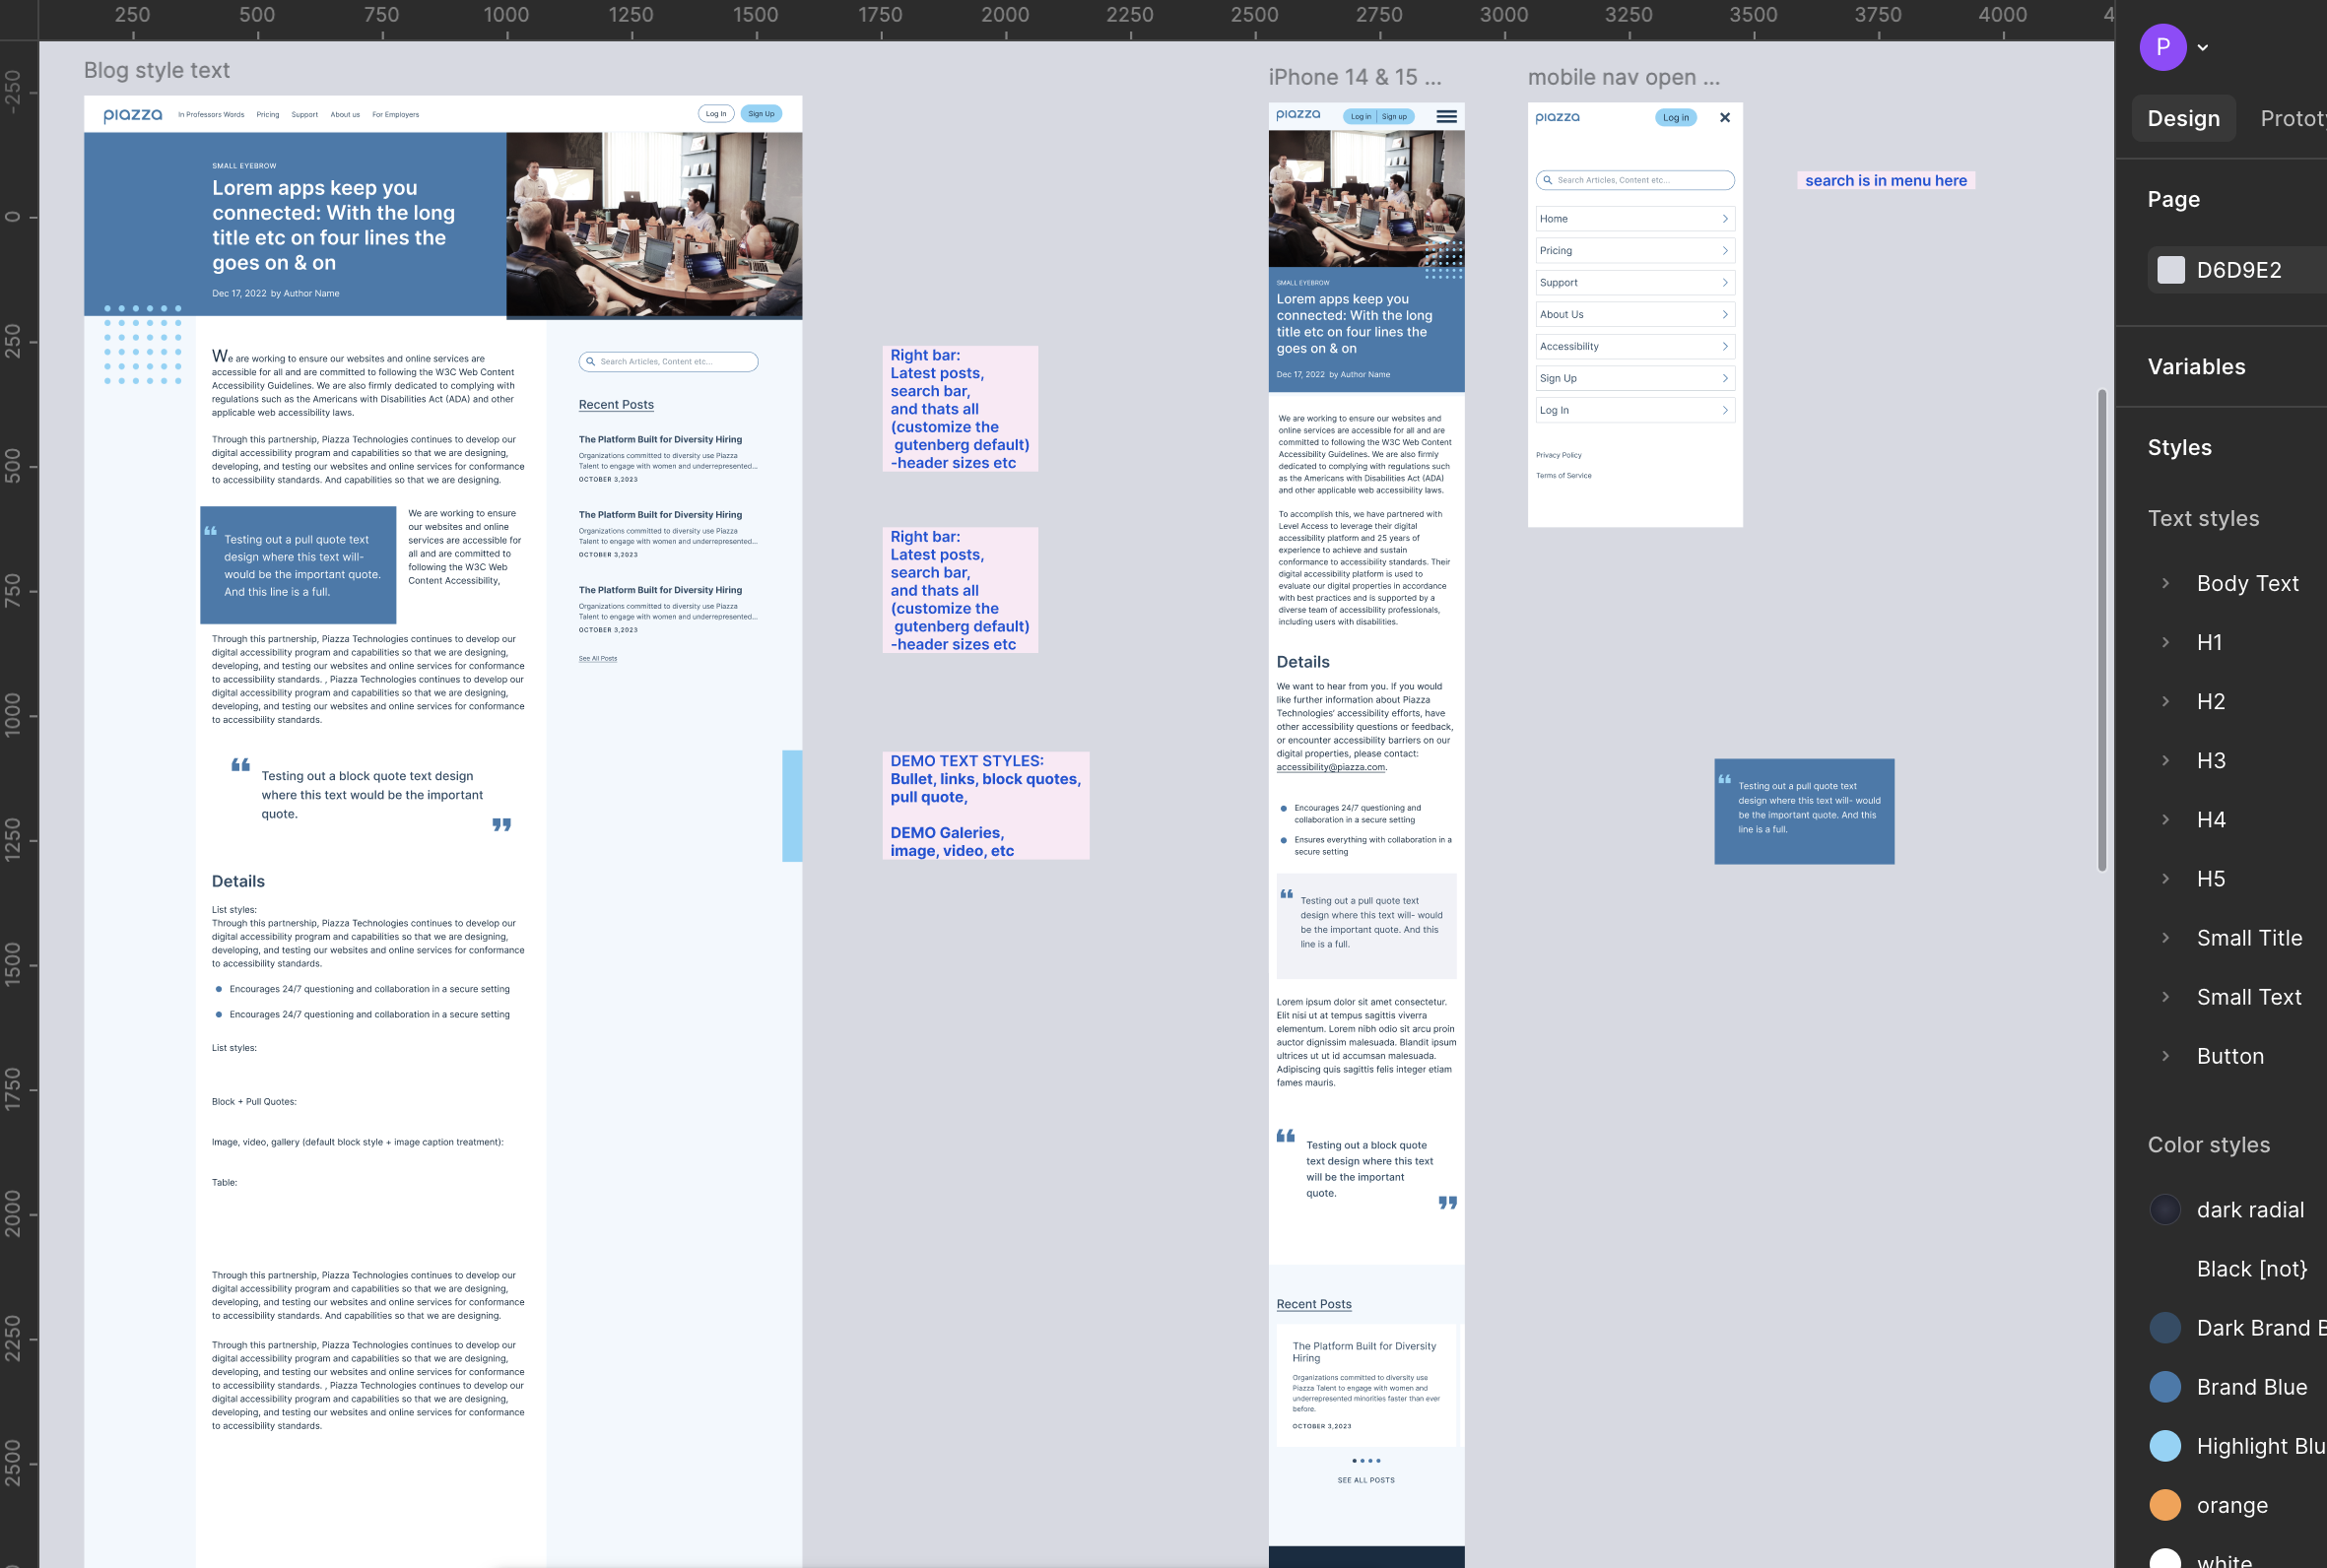This screenshot has width=2327, height=1568.
Task: Click the Recent Posts heading in iPhone frame
Action: [x=1314, y=1304]
